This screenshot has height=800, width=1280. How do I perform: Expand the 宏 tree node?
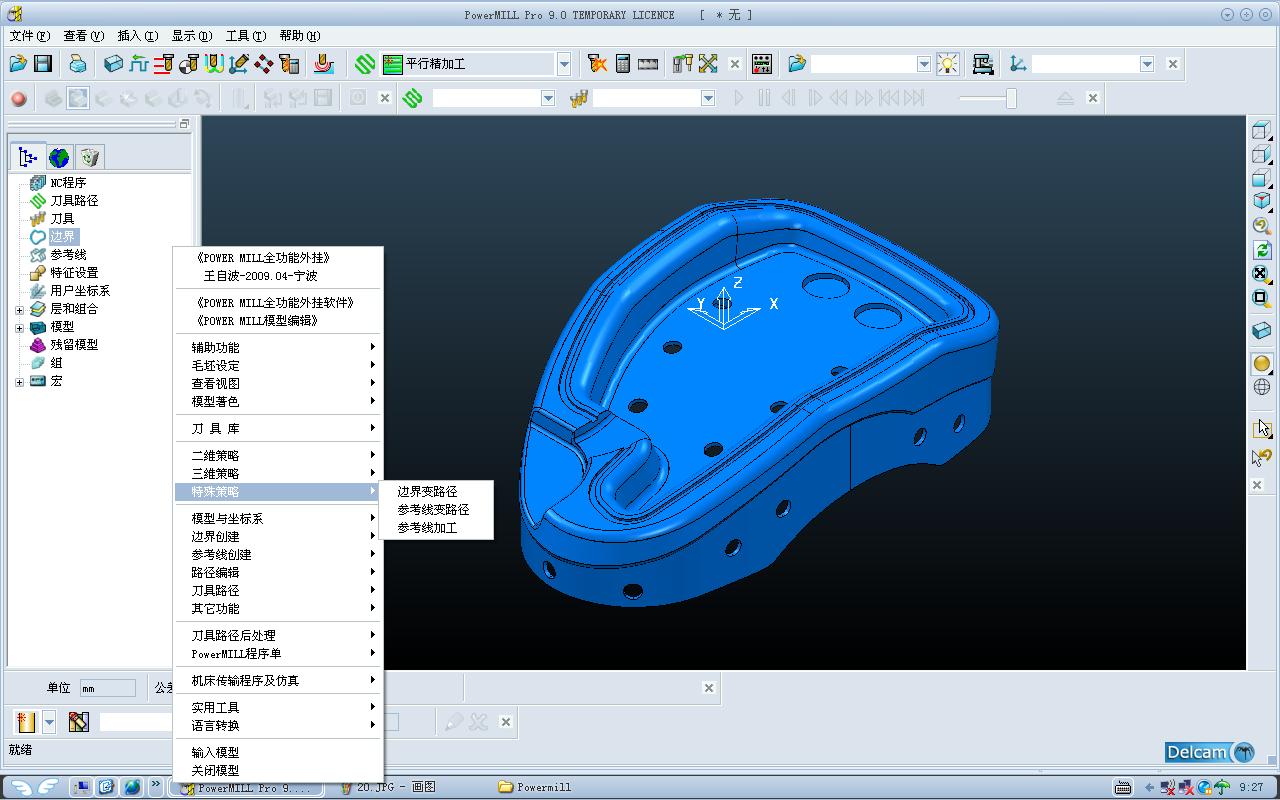coord(19,381)
